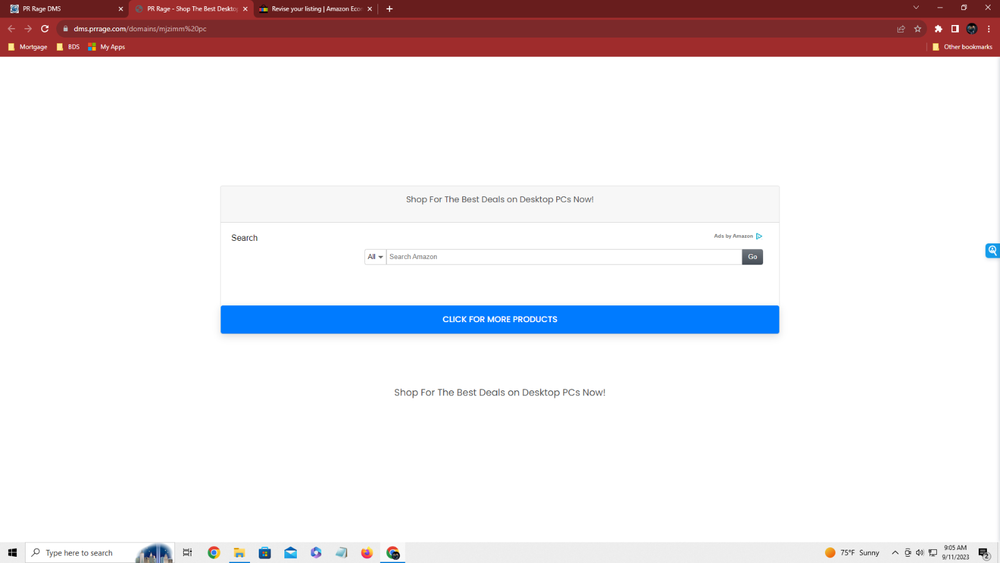The height and width of the screenshot is (563, 1000).
Task: Expand the All category dropdown
Action: (375, 257)
